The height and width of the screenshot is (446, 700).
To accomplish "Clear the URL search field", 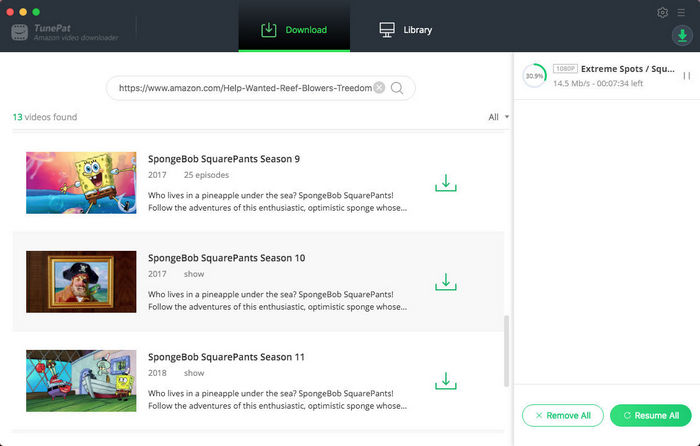I will (379, 88).
